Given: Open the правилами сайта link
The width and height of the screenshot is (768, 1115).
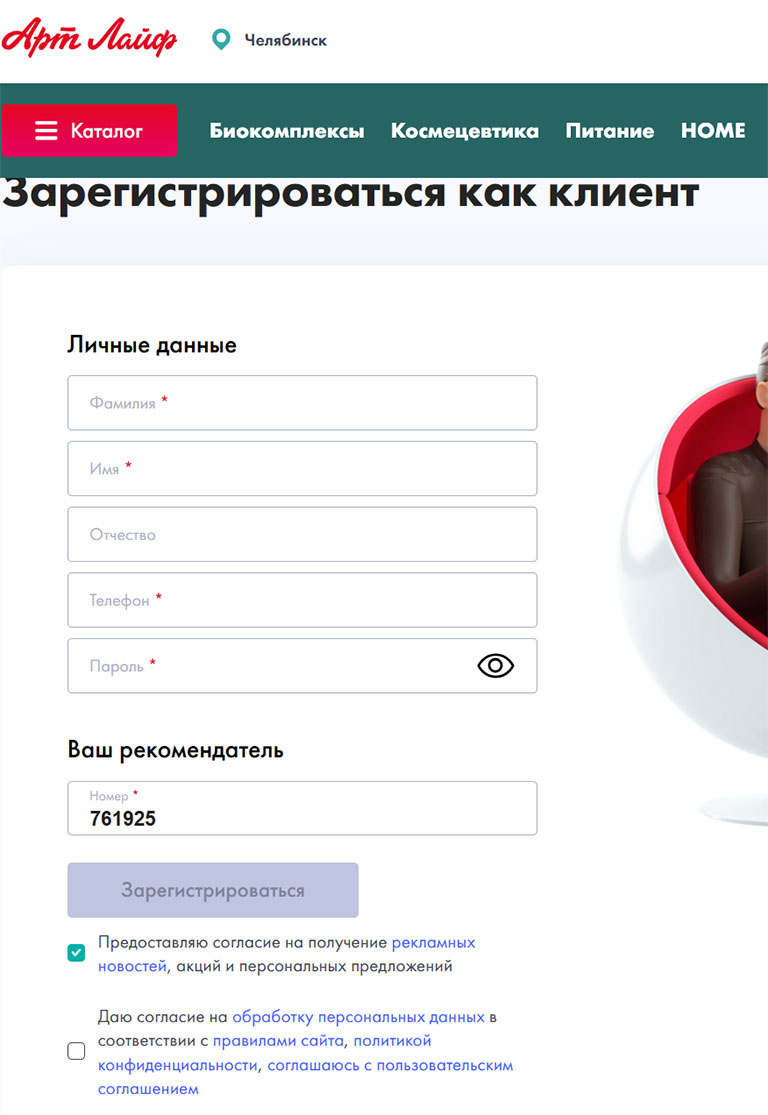Looking at the screenshot, I should coord(279,1041).
